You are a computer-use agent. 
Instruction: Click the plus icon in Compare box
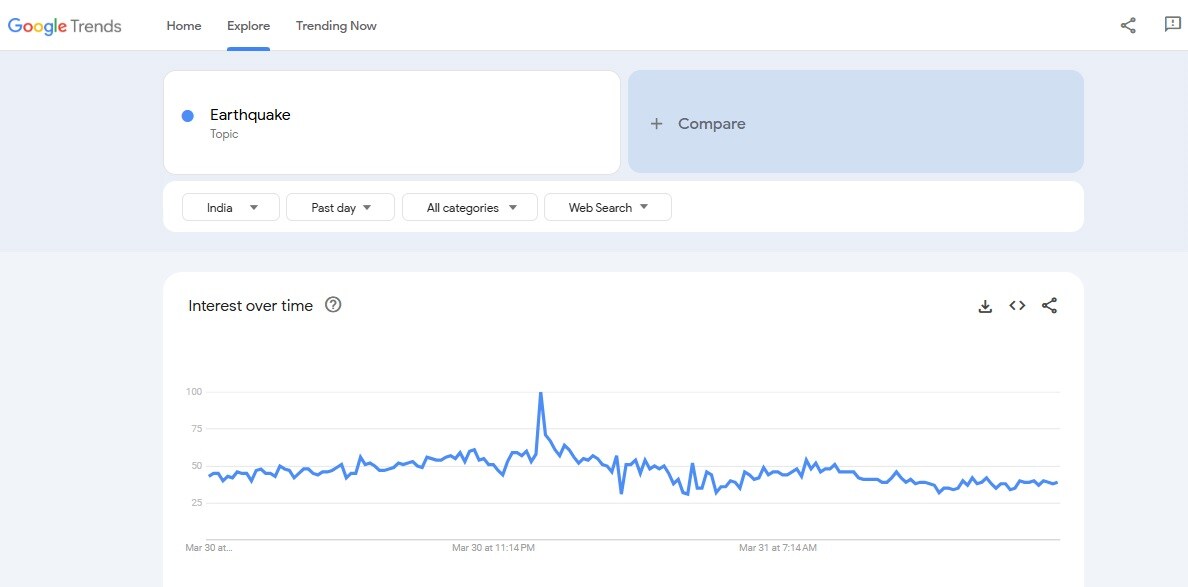point(656,124)
